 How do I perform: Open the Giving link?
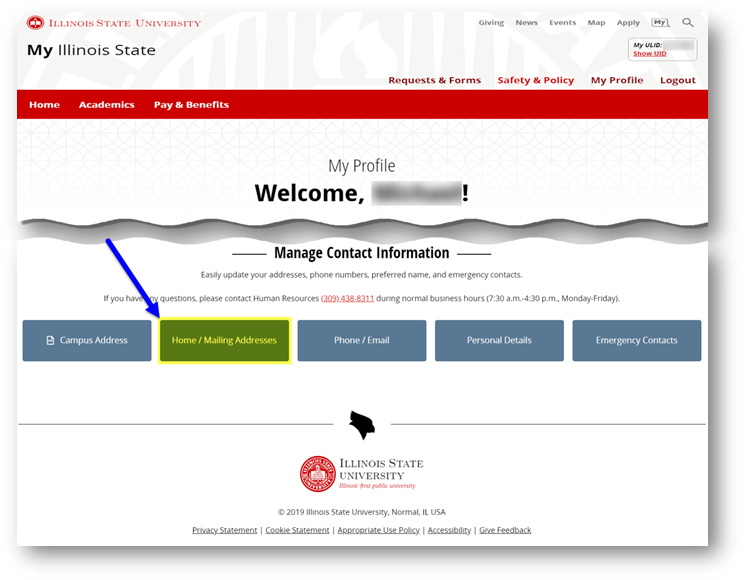coord(491,22)
